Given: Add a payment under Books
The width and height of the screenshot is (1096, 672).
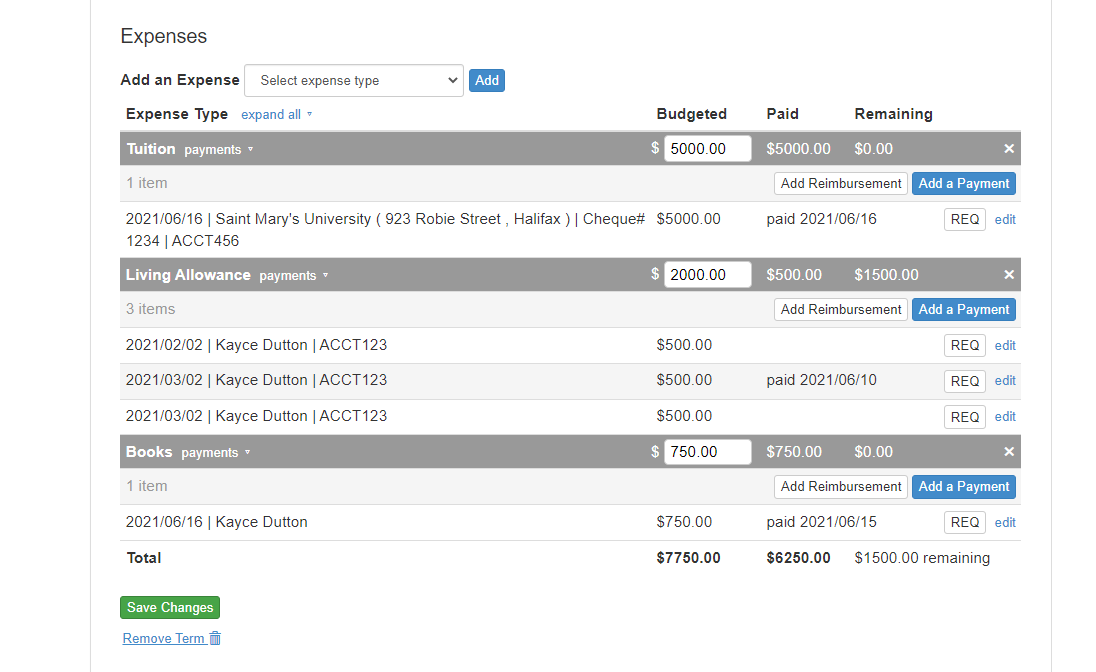Looking at the screenshot, I should [964, 486].
